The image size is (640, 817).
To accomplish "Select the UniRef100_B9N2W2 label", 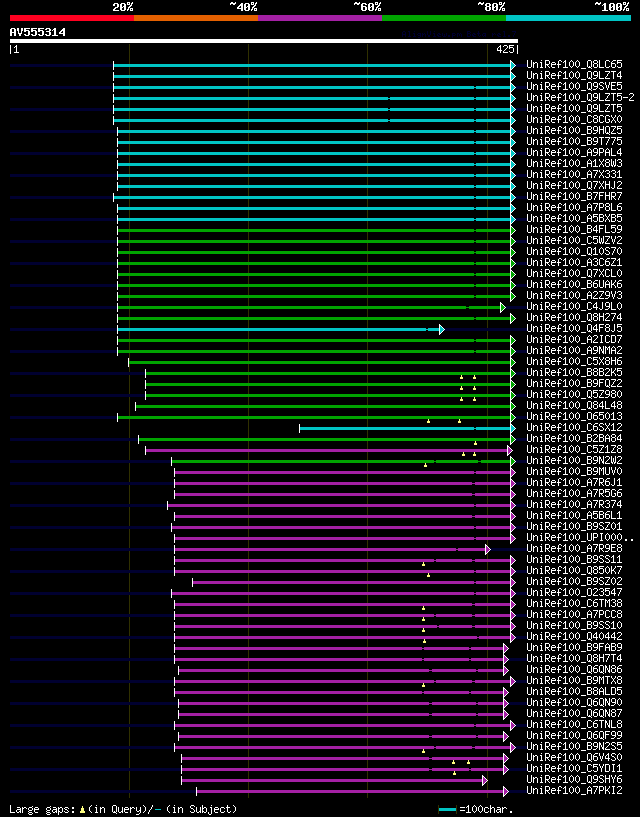I will click(574, 460).
